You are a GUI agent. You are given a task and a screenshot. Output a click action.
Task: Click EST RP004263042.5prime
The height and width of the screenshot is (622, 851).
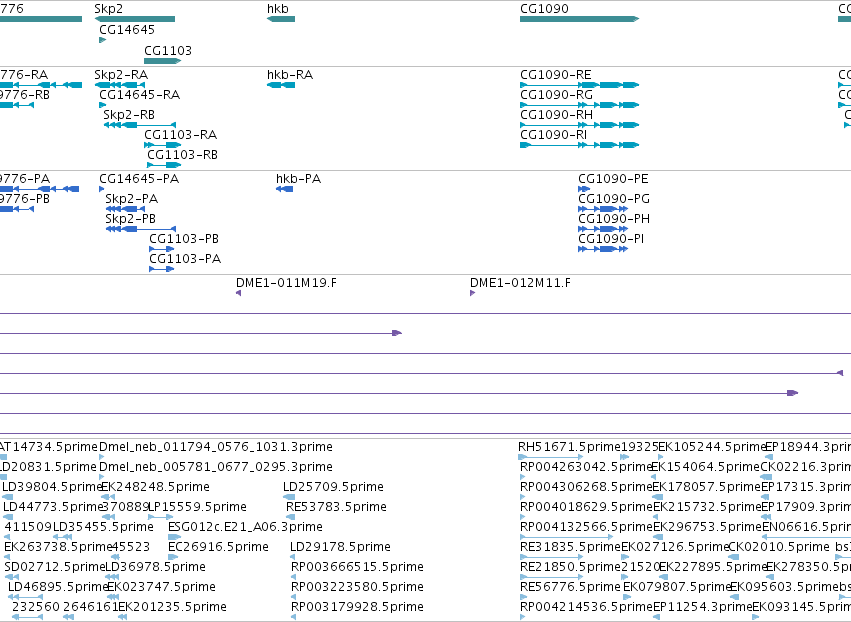pos(586,467)
